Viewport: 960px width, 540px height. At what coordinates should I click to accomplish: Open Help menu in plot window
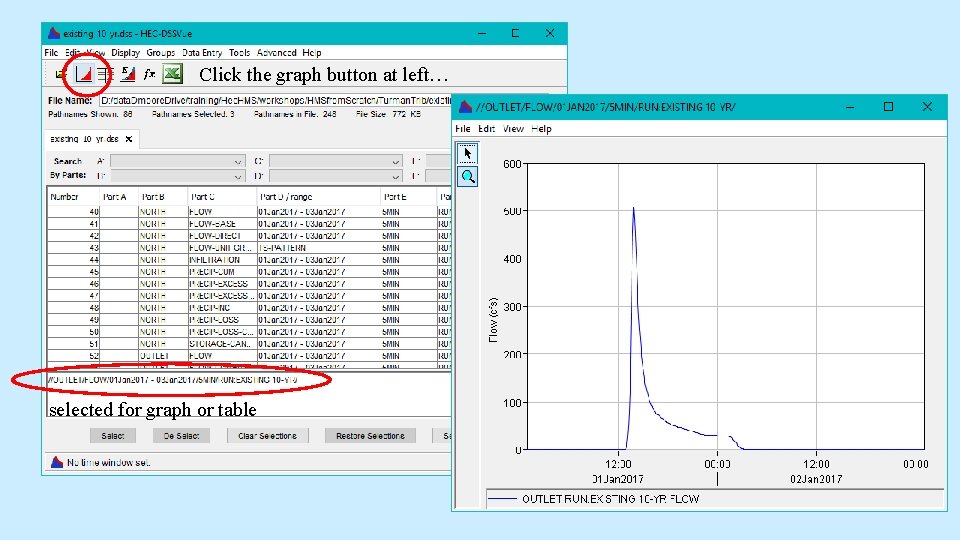(x=541, y=129)
